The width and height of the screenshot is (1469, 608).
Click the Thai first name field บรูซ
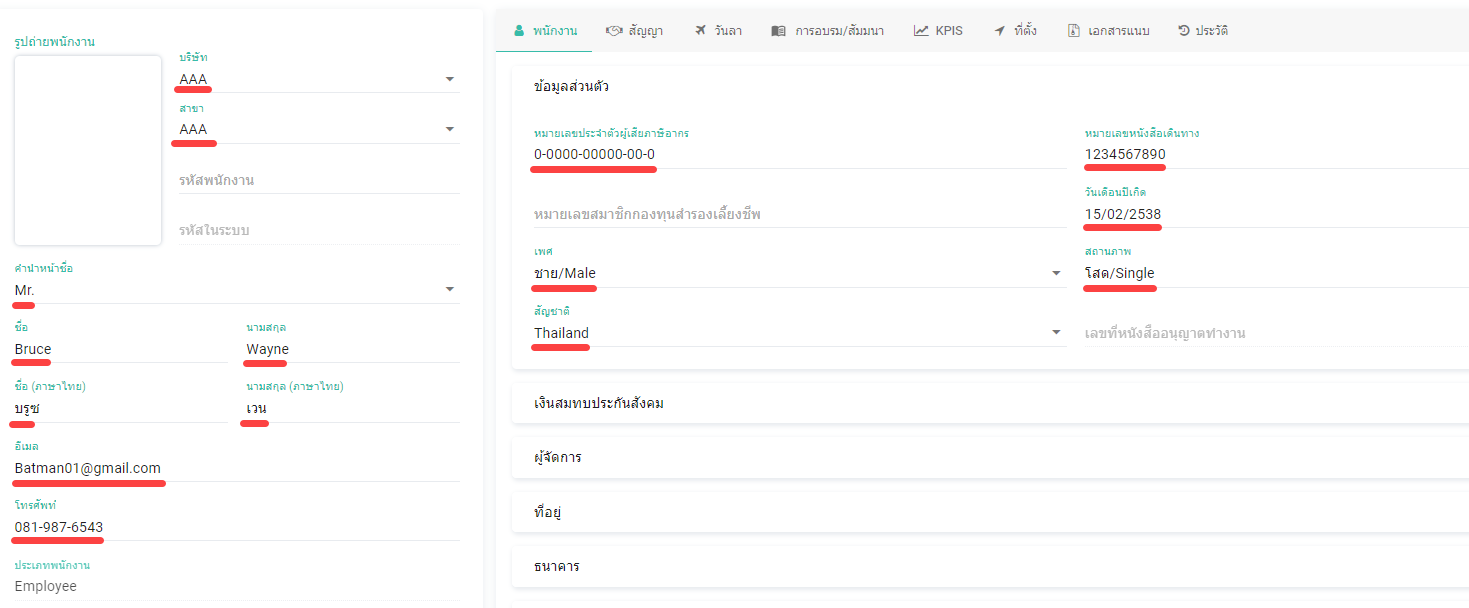tap(121, 408)
